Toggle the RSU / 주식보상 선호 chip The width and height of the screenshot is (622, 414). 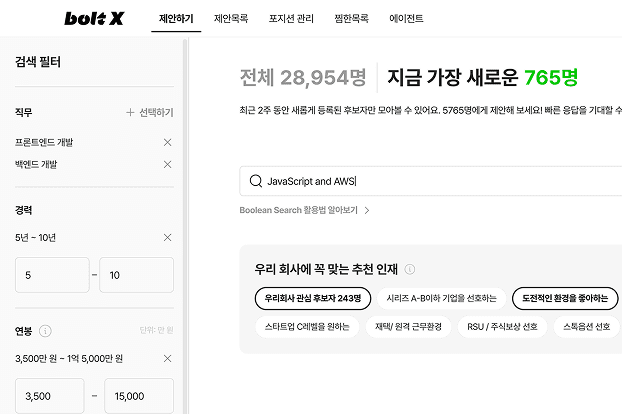coord(502,327)
